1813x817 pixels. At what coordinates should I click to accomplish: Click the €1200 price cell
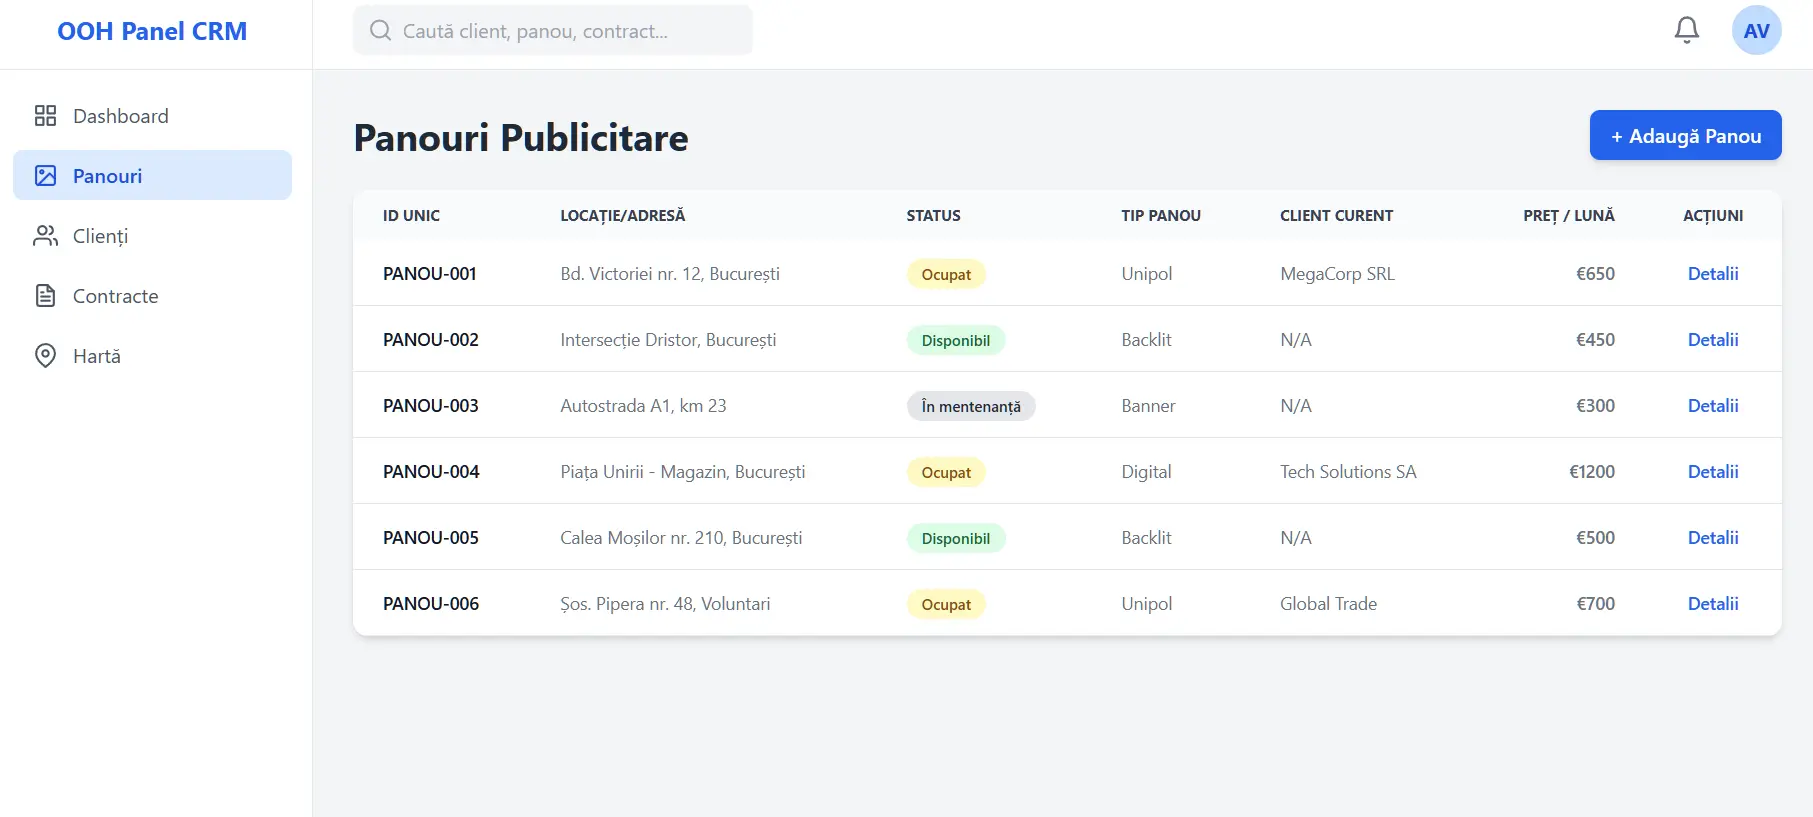pyautogui.click(x=1592, y=471)
